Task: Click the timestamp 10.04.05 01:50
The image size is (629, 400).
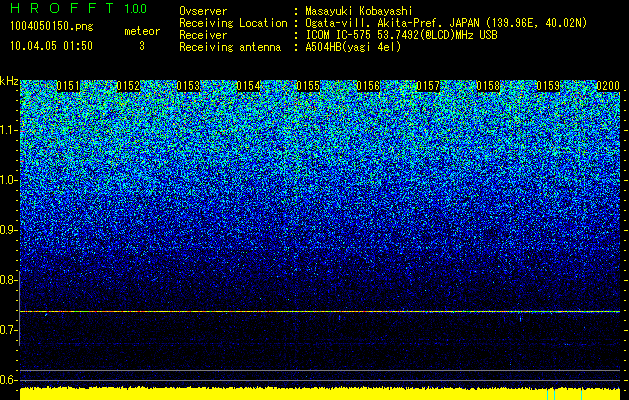Action: (x=51, y=46)
